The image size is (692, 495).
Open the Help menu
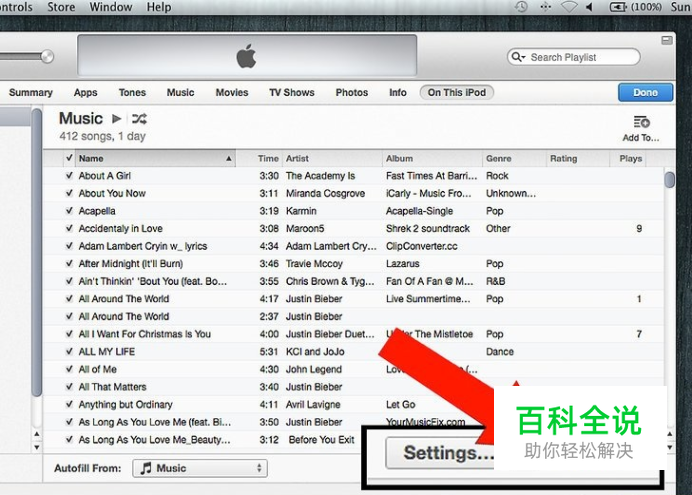point(159,7)
